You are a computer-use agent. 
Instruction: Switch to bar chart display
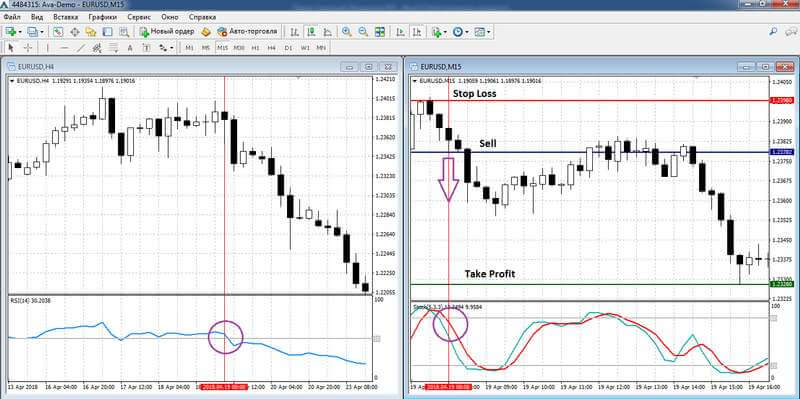[x=294, y=32]
